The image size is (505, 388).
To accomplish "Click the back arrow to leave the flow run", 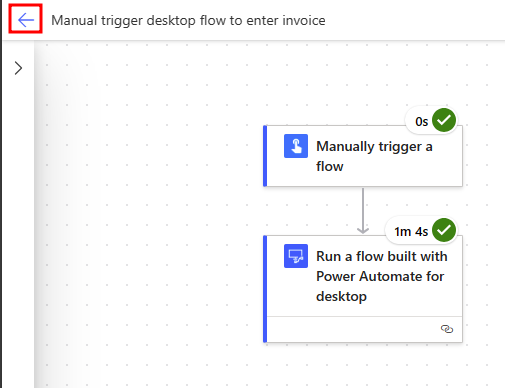I will tap(26, 20).
